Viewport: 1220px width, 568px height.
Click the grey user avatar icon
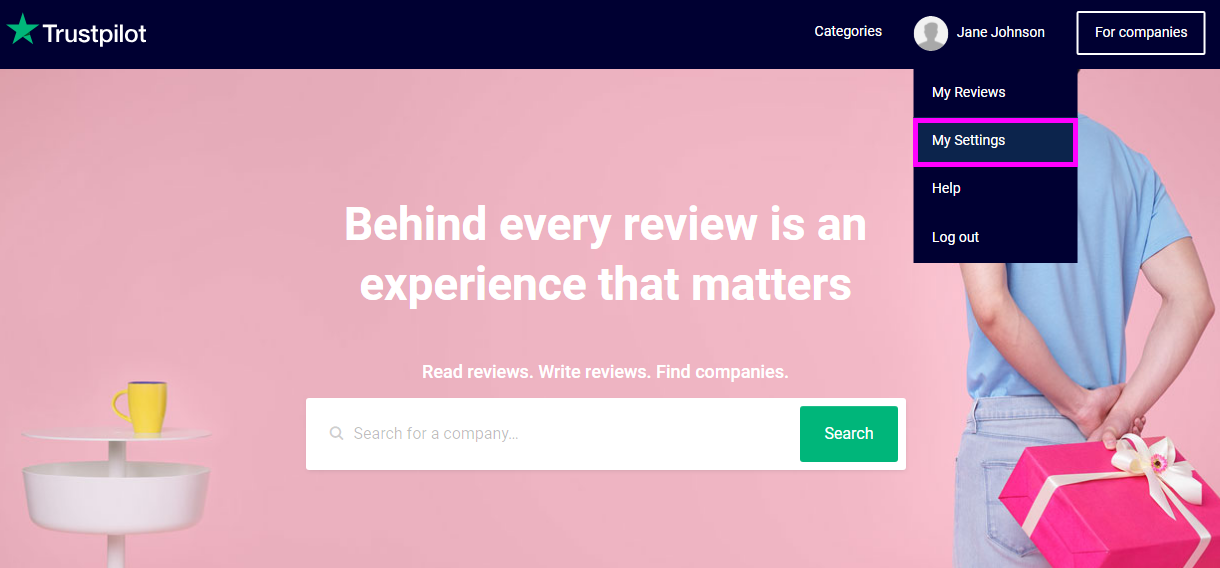pyautogui.click(x=931, y=33)
